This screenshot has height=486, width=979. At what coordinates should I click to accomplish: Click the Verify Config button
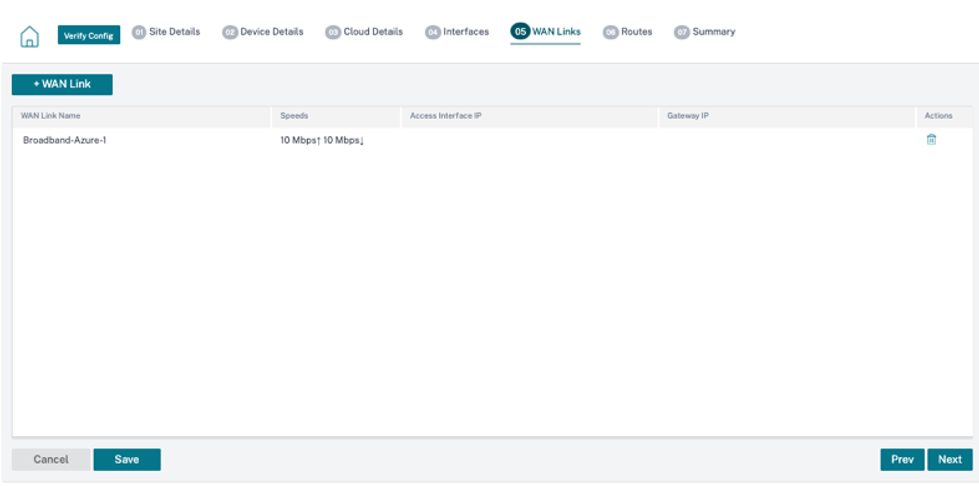pos(89,35)
